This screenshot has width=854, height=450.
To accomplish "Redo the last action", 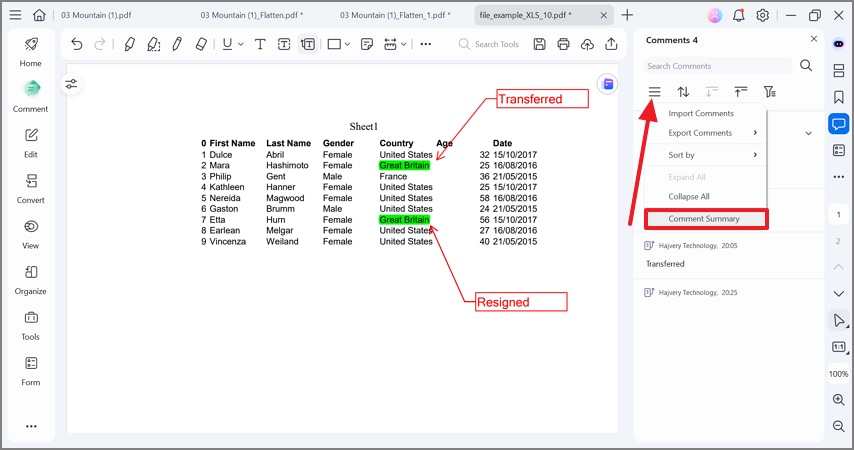I will (x=100, y=44).
